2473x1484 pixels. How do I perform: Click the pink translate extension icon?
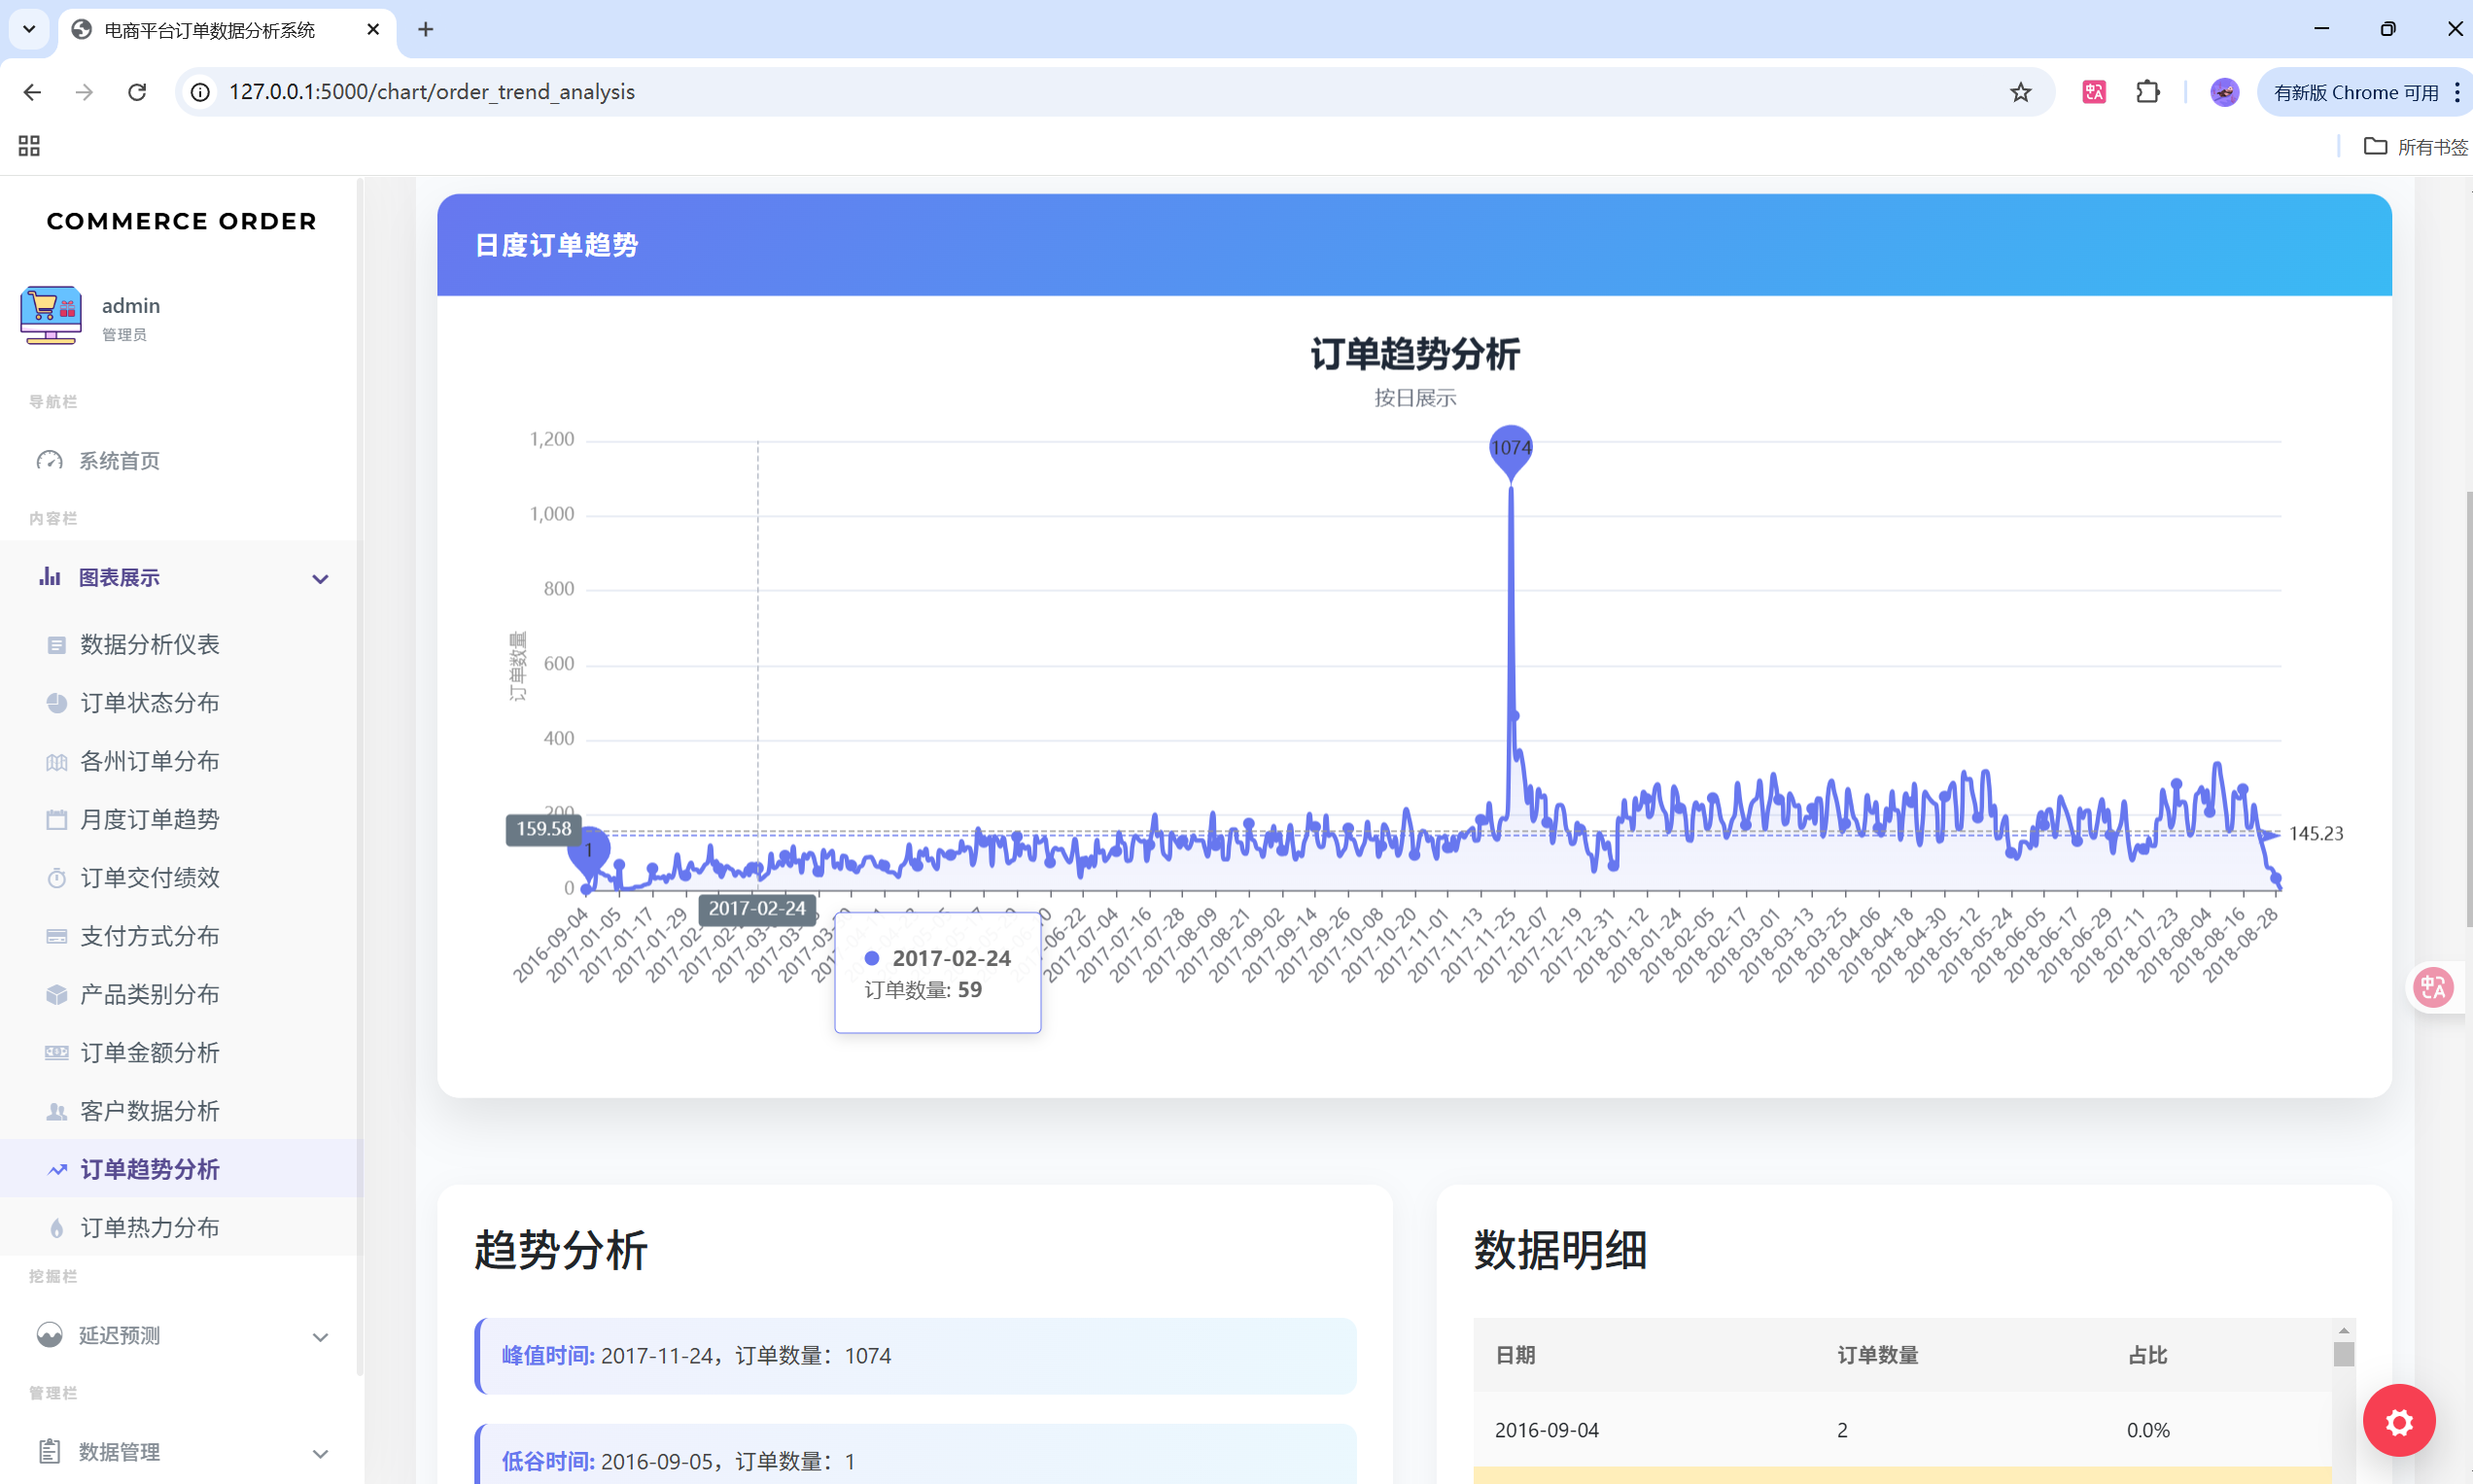pos(2093,92)
